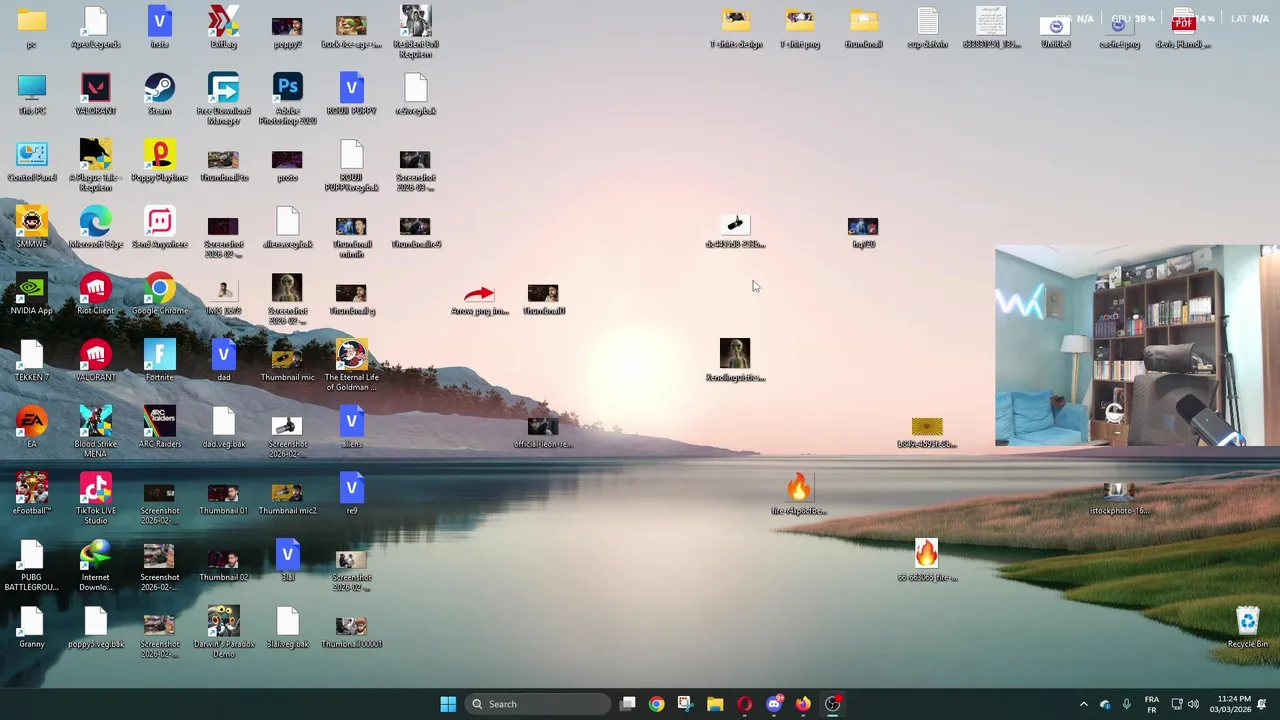Select the 'Thumbnail 00001' image file
This screenshot has height=720, width=1280.
click(351, 632)
